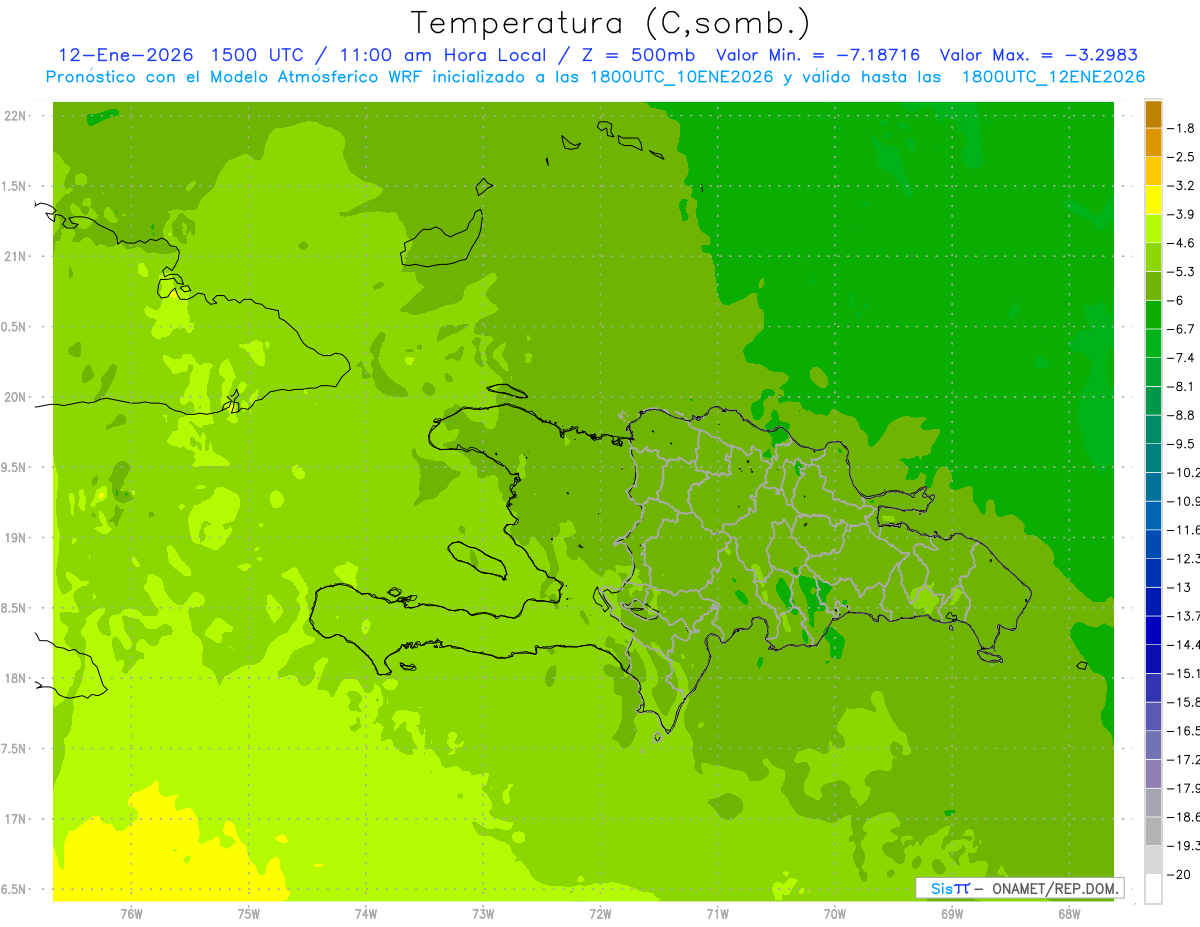The height and width of the screenshot is (927, 1200).
Task: Click the purple swatch between -17.2 and -17.9
Action: [1153, 774]
